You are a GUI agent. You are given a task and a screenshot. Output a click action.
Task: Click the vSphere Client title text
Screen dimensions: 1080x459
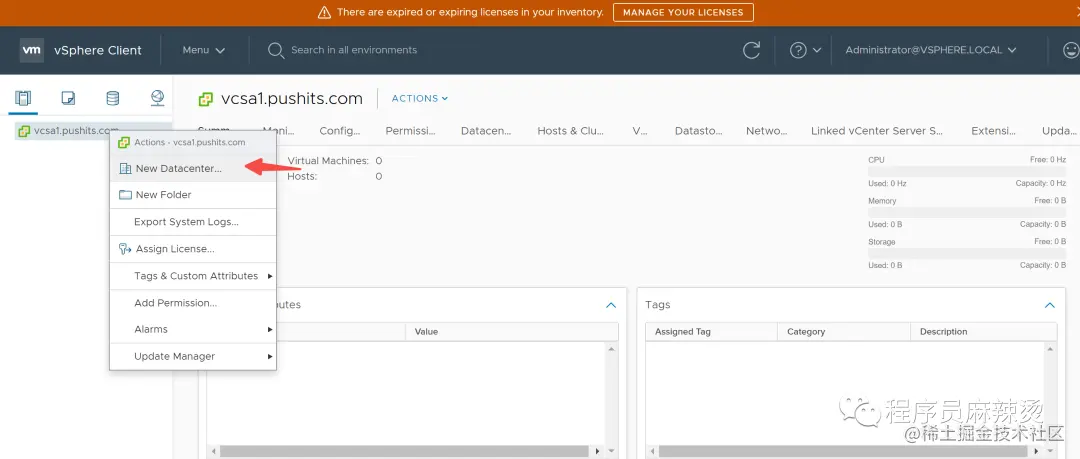(98, 50)
